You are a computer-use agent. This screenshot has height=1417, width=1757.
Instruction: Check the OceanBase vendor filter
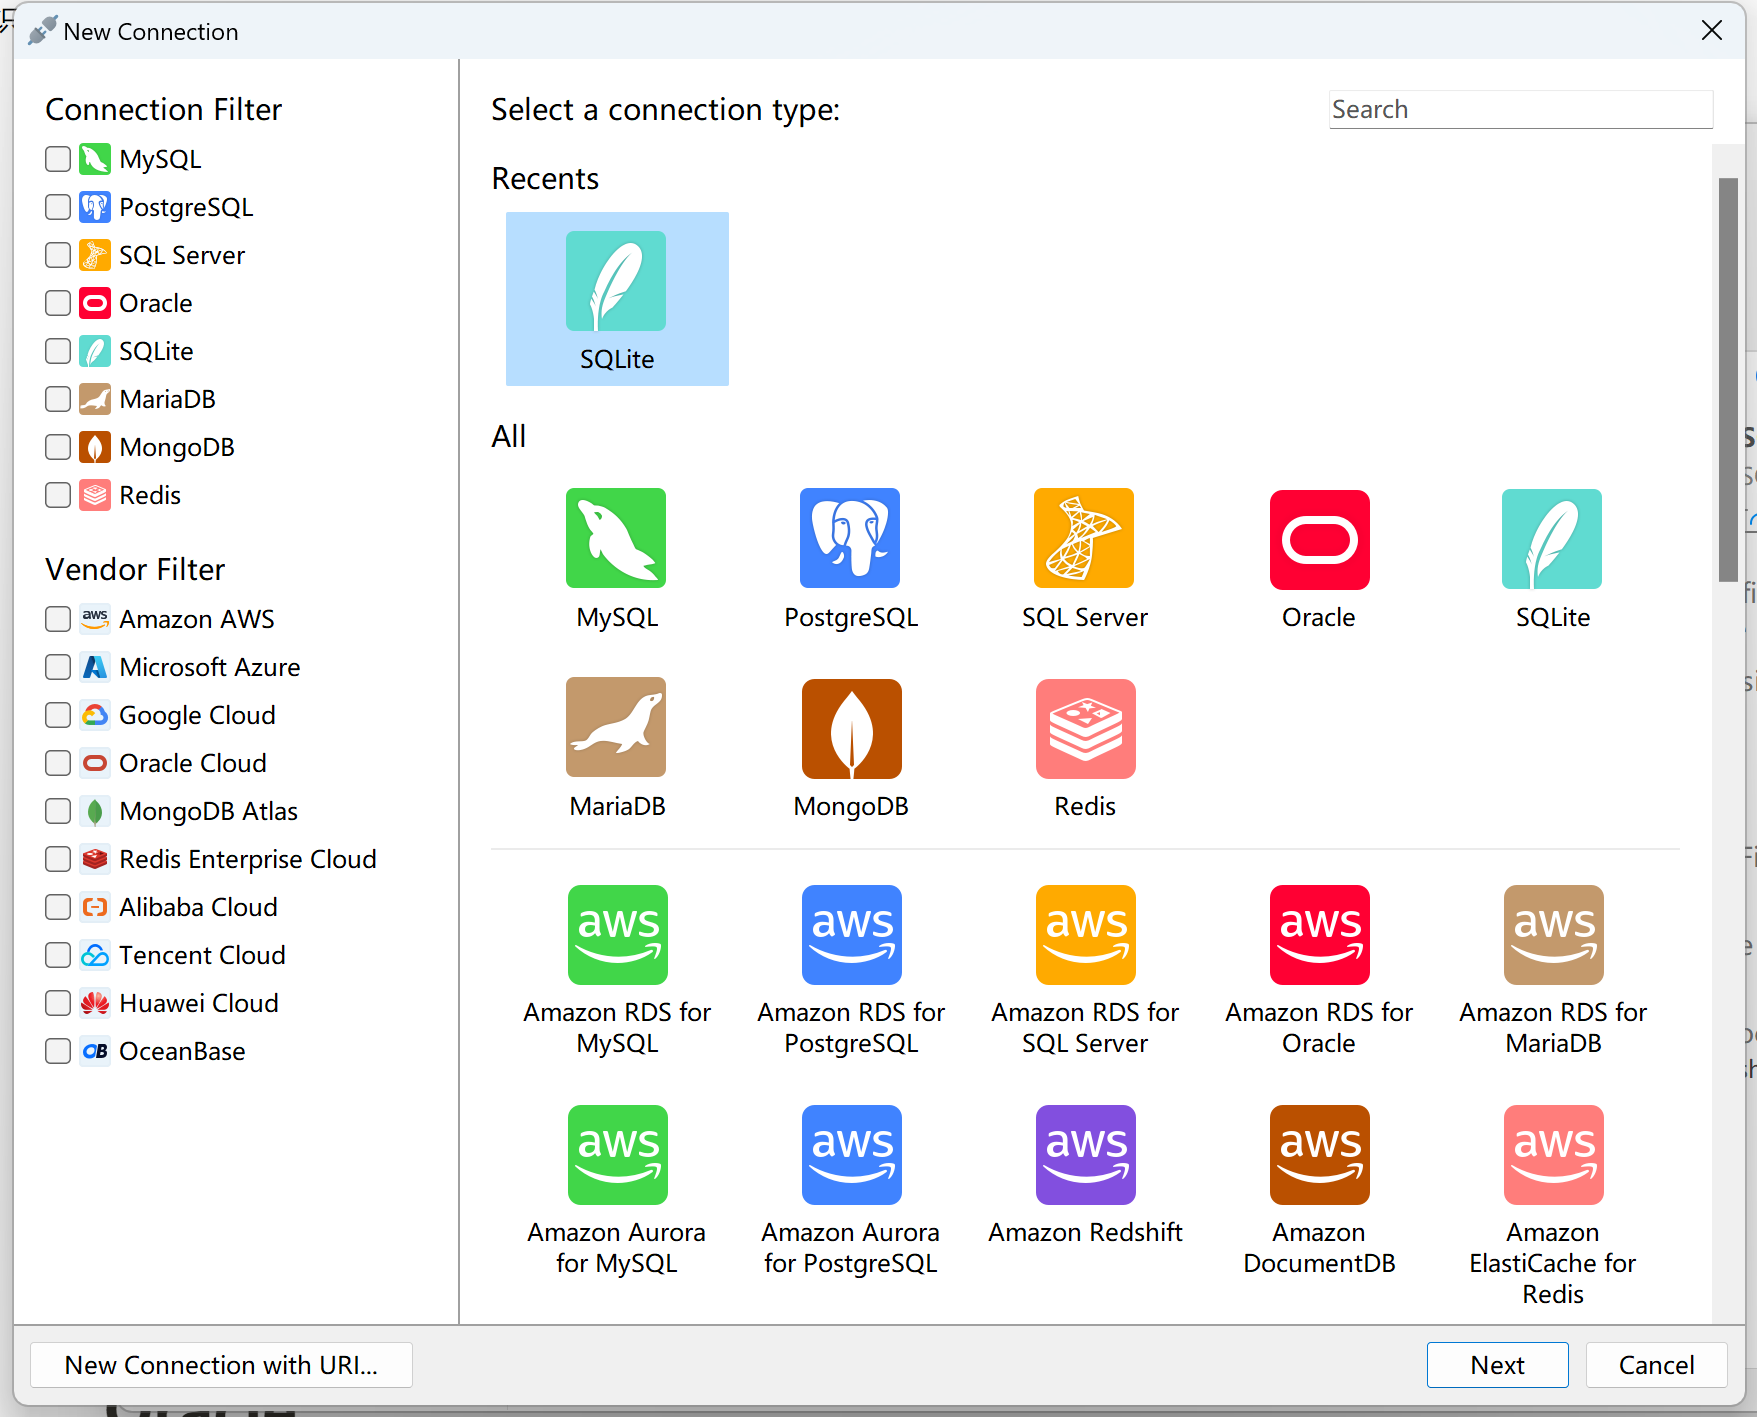(x=58, y=1051)
